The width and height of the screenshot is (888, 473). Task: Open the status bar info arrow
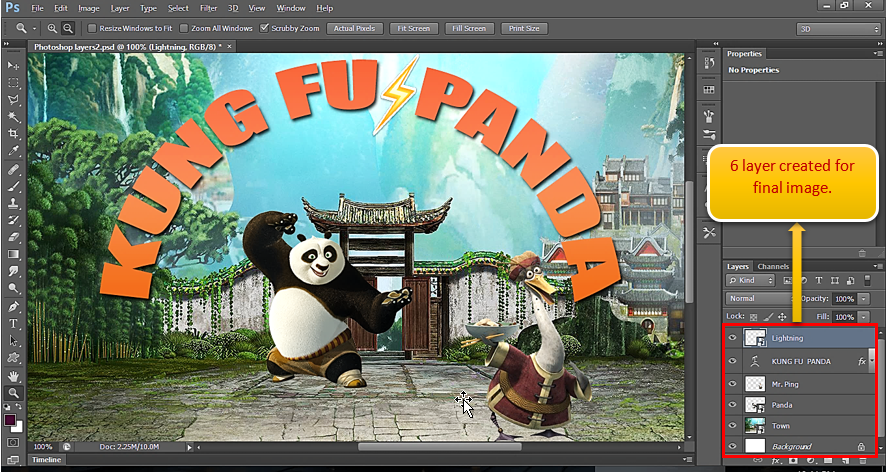190,448
